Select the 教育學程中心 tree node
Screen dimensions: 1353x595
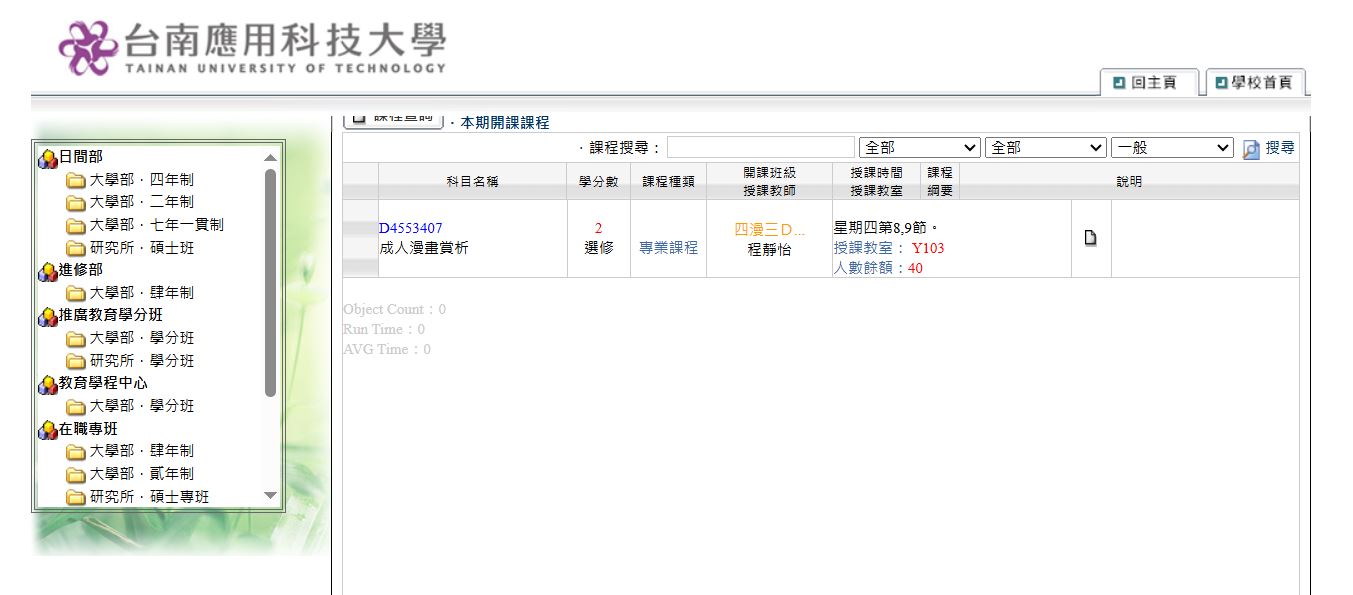[x=103, y=383]
